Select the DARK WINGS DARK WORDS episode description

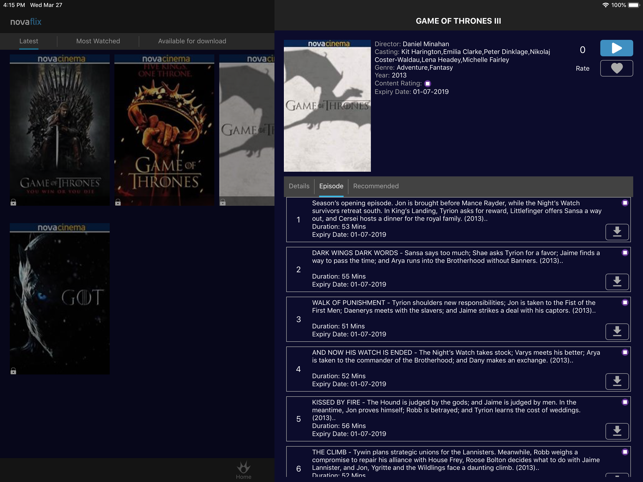point(456,257)
